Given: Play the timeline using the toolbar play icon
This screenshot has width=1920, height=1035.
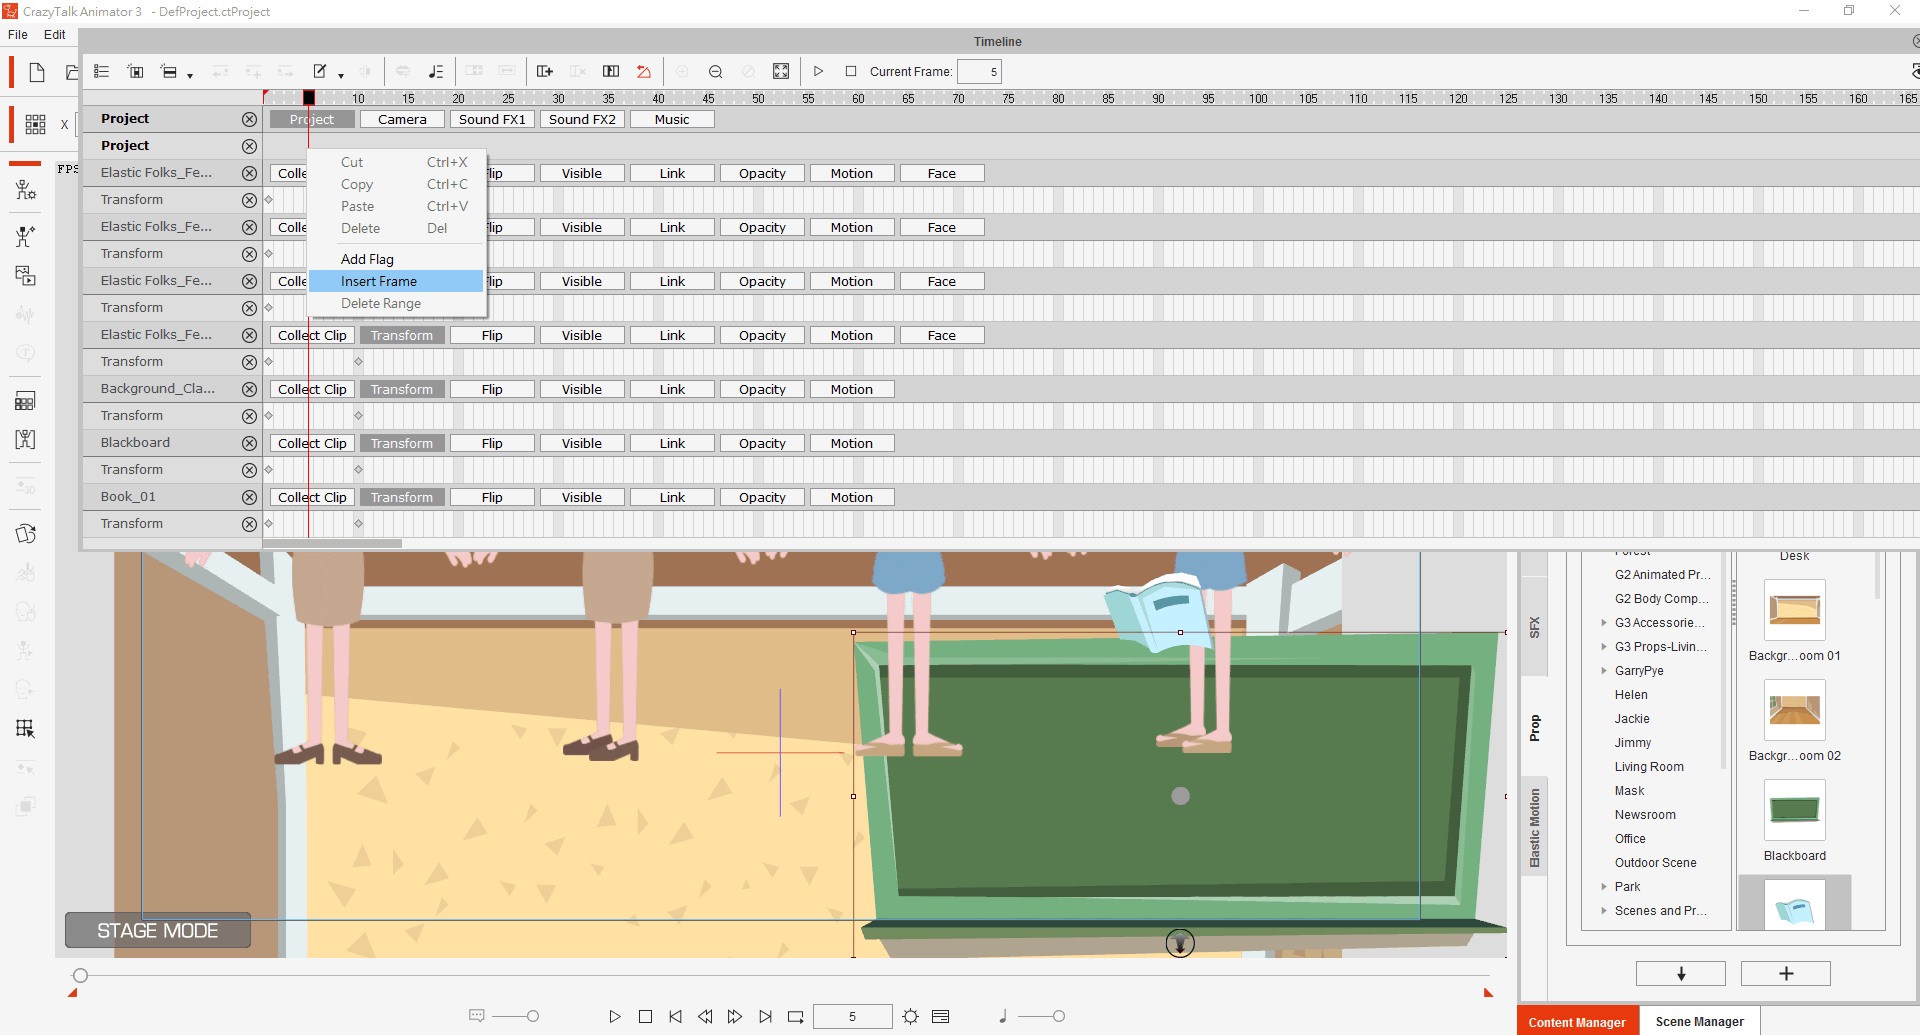Looking at the screenshot, I should pos(818,71).
